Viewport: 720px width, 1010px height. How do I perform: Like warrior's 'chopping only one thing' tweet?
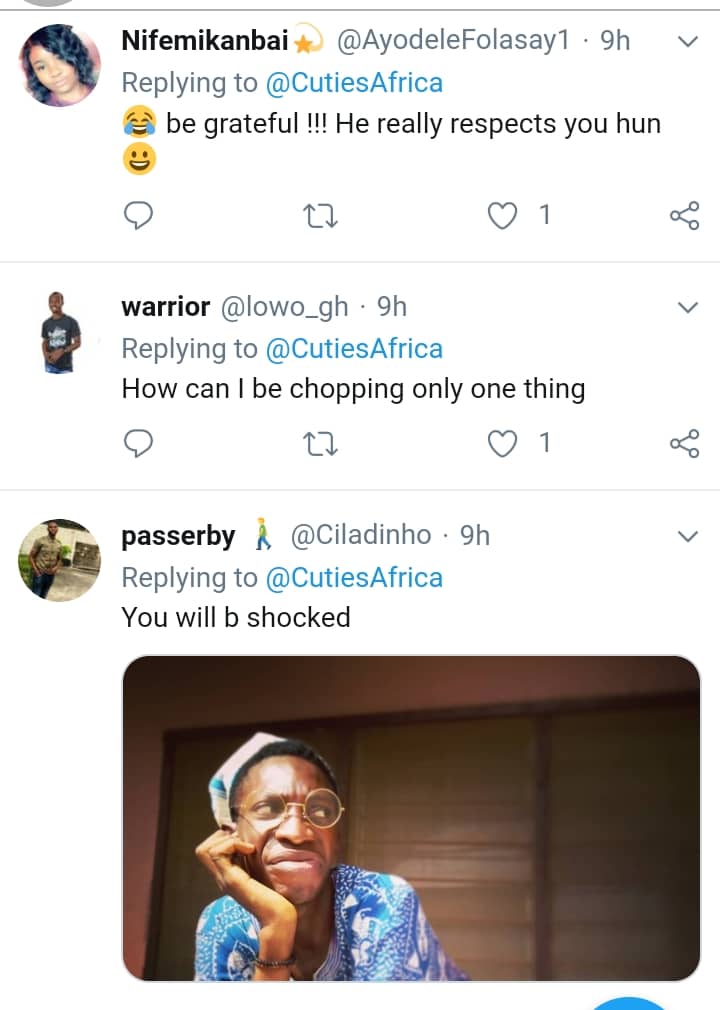503,443
